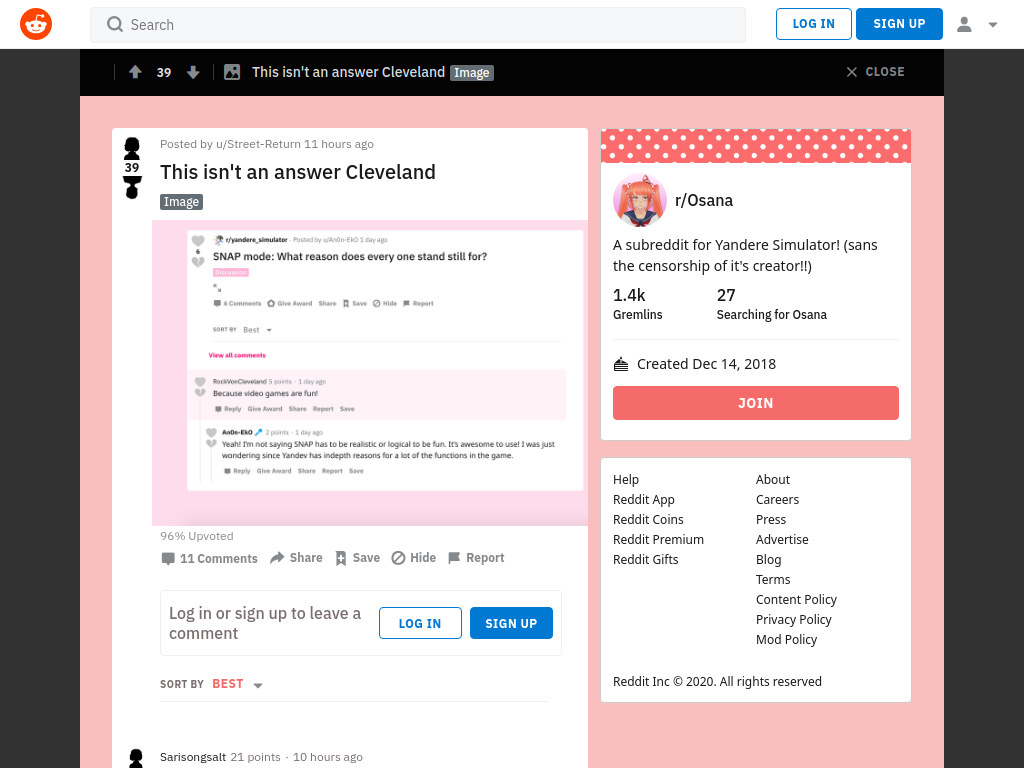1024x768 pixels.
Task: Open the Reddit Coins footer link
Action: [x=648, y=519]
